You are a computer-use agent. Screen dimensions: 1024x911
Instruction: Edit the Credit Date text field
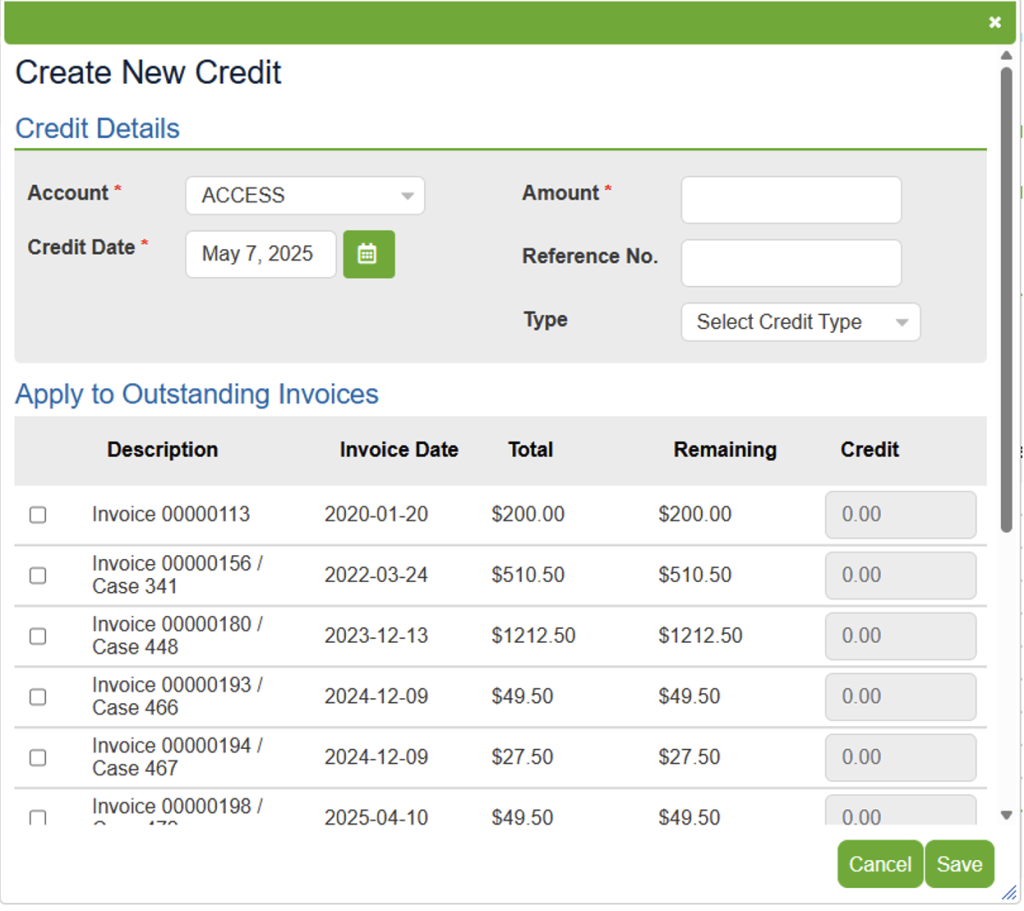260,254
